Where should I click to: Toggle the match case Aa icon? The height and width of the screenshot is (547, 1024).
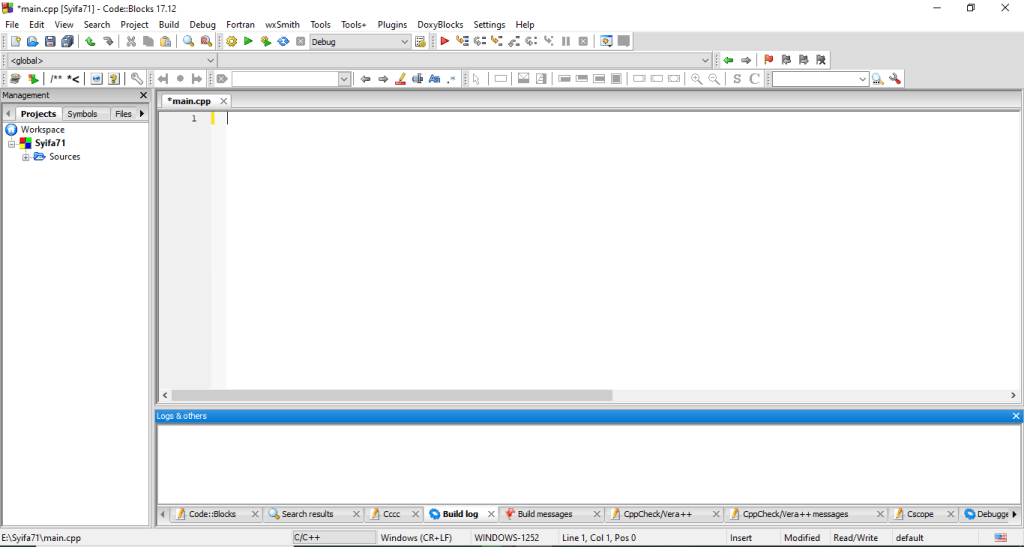[x=434, y=79]
